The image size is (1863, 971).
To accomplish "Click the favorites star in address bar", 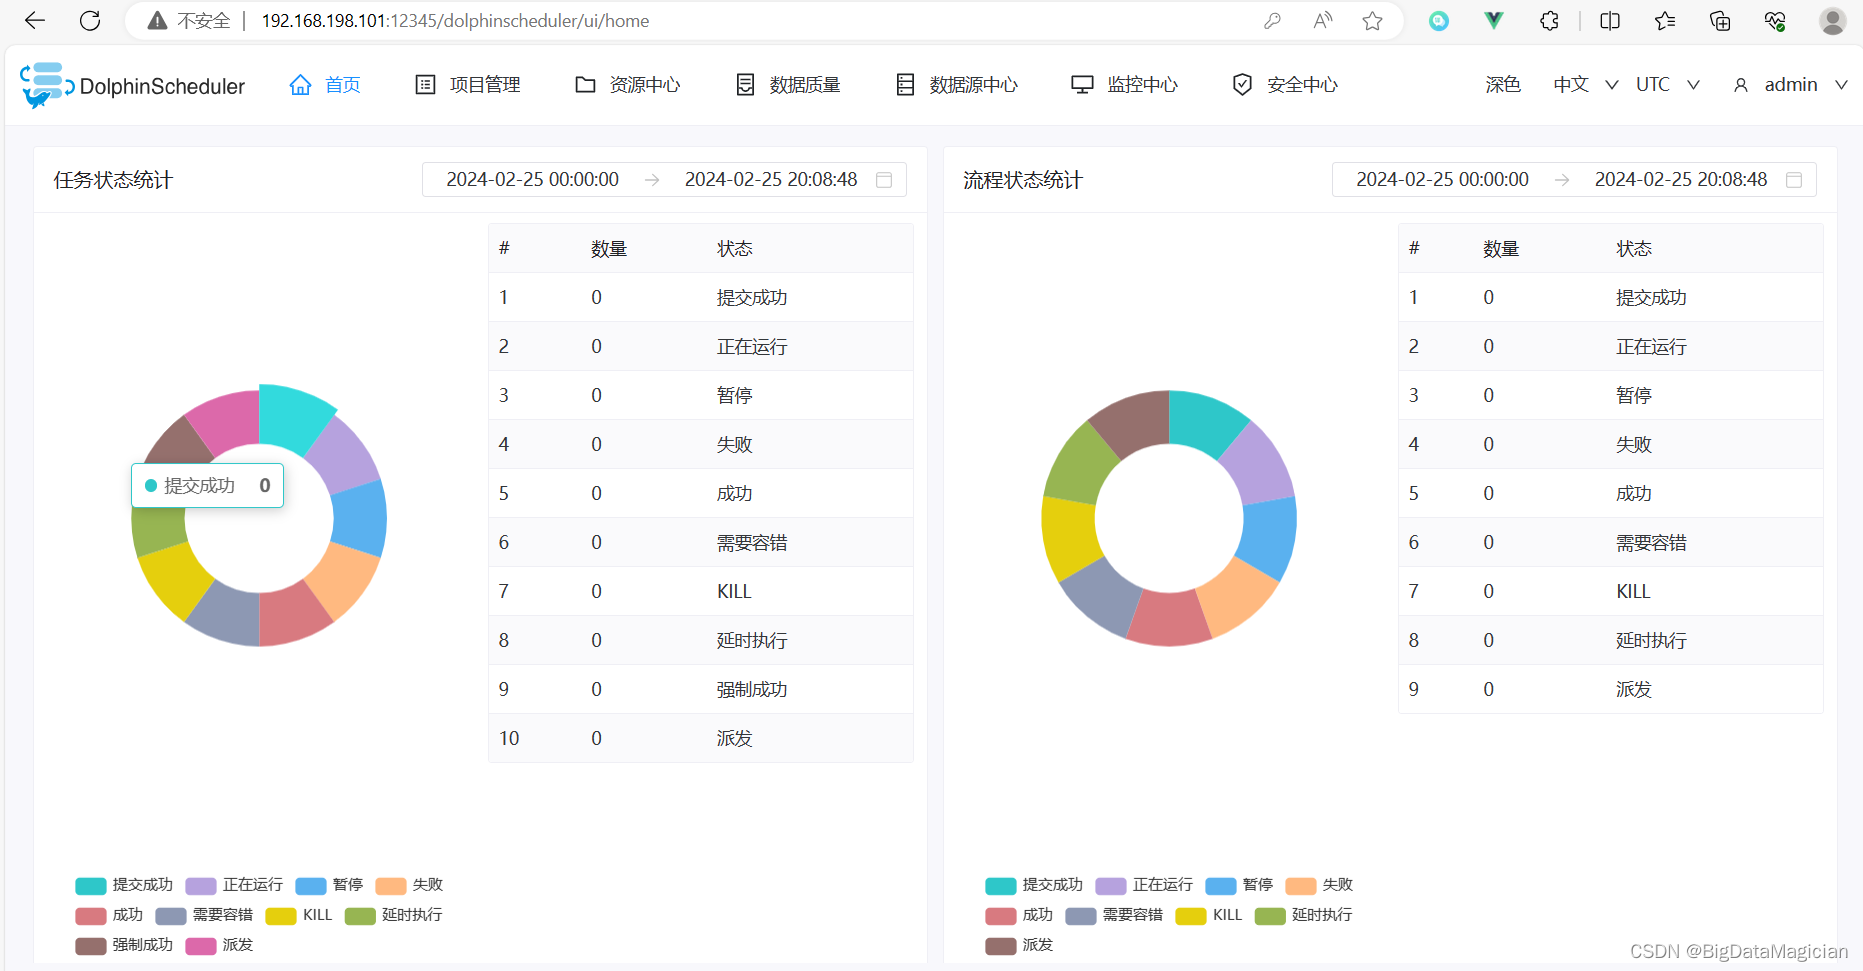I will 1372,20.
